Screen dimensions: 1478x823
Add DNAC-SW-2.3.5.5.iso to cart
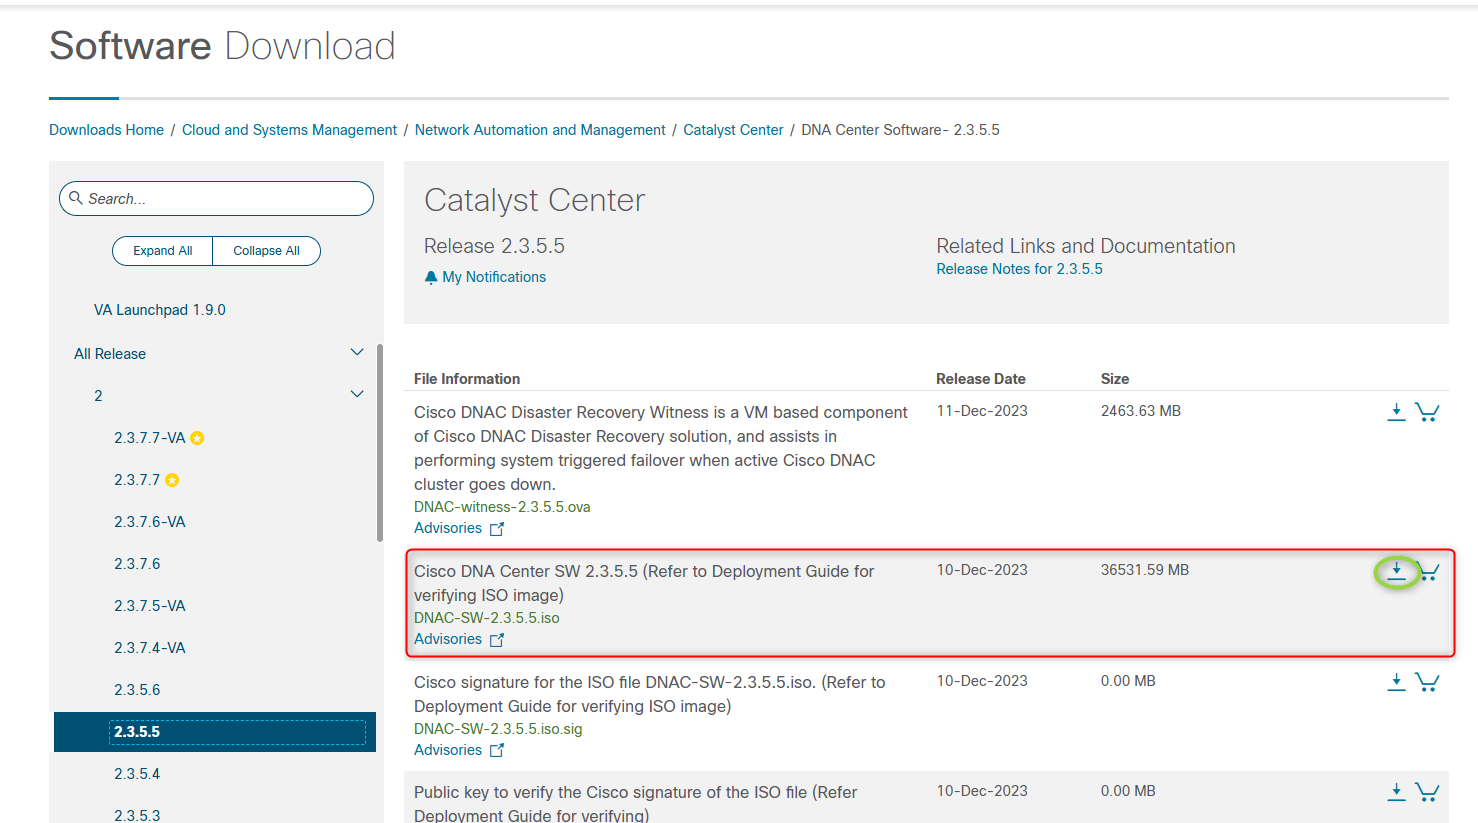click(x=1429, y=572)
